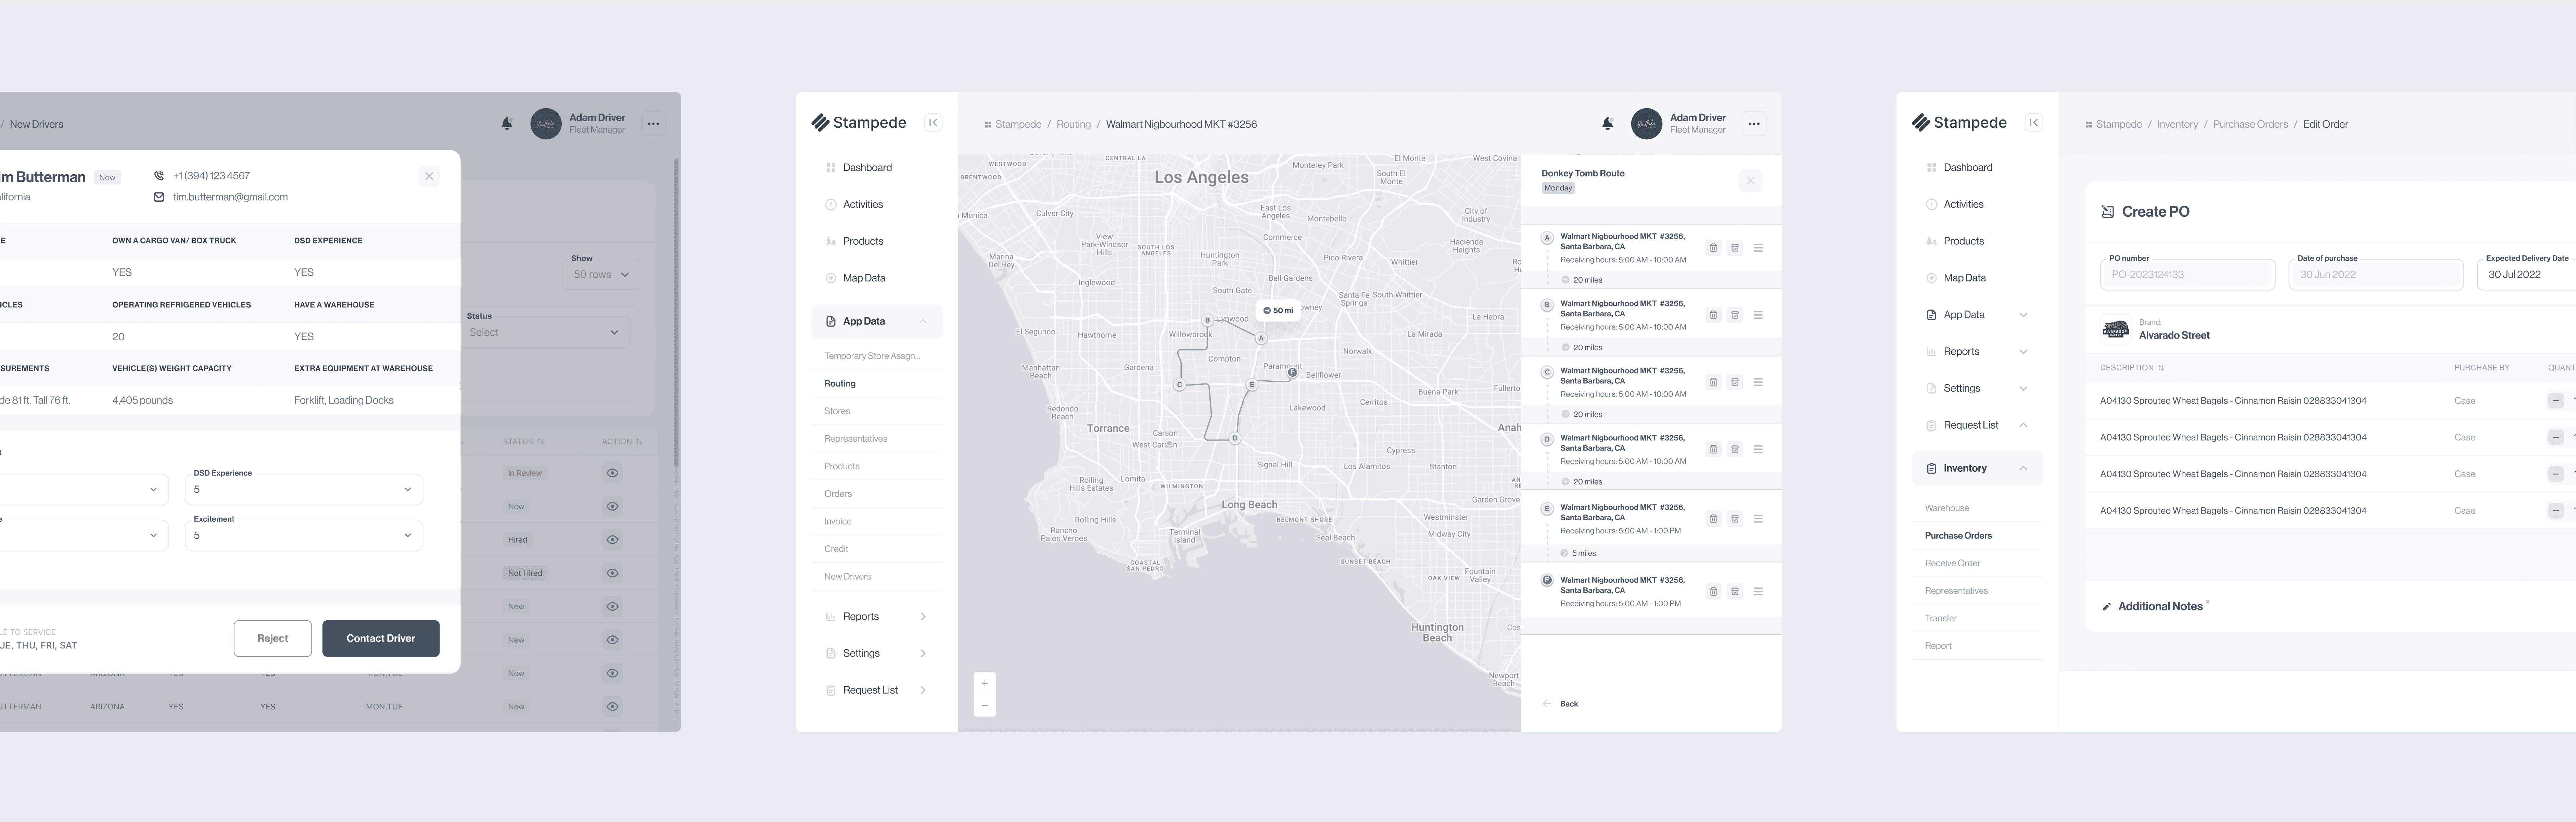Click the archive icon on route stop E
Image resolution: width=2576 pixels, height=822 pixels.
click(1735, 519)
